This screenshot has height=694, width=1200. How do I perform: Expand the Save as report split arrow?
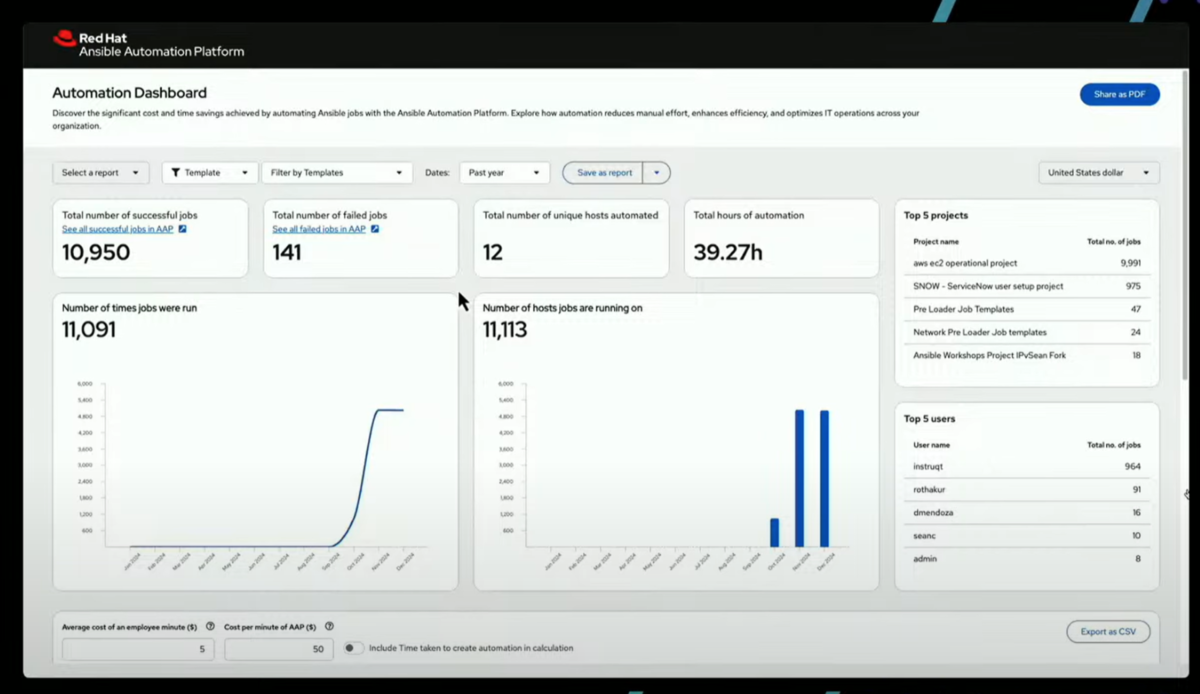657,173
